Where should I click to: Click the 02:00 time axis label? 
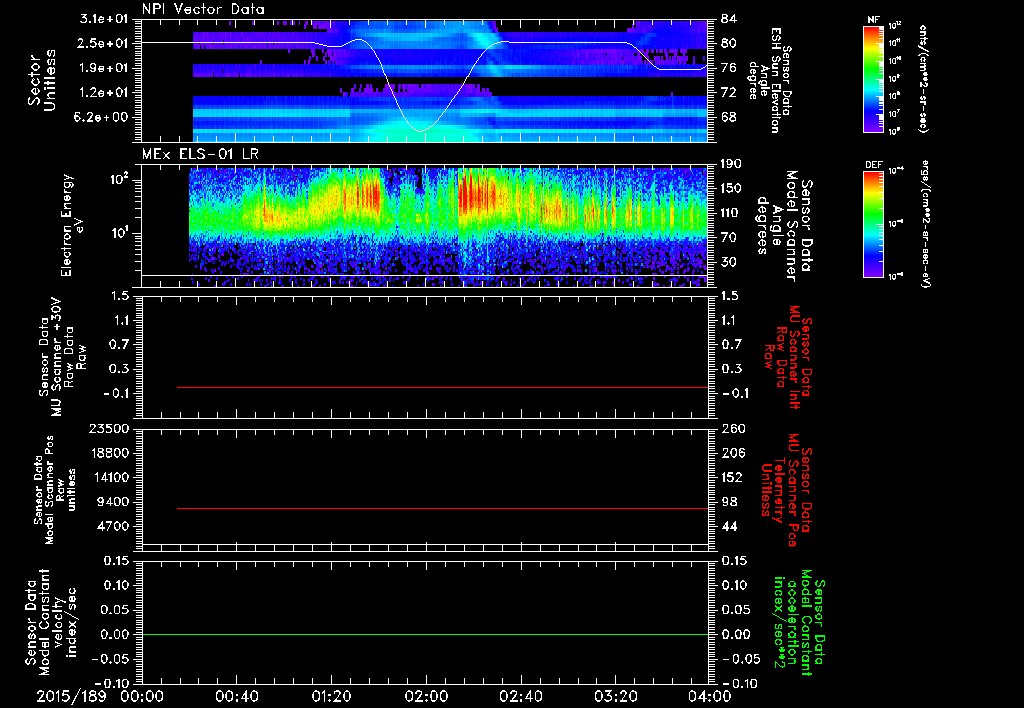[x=426, y=696]
